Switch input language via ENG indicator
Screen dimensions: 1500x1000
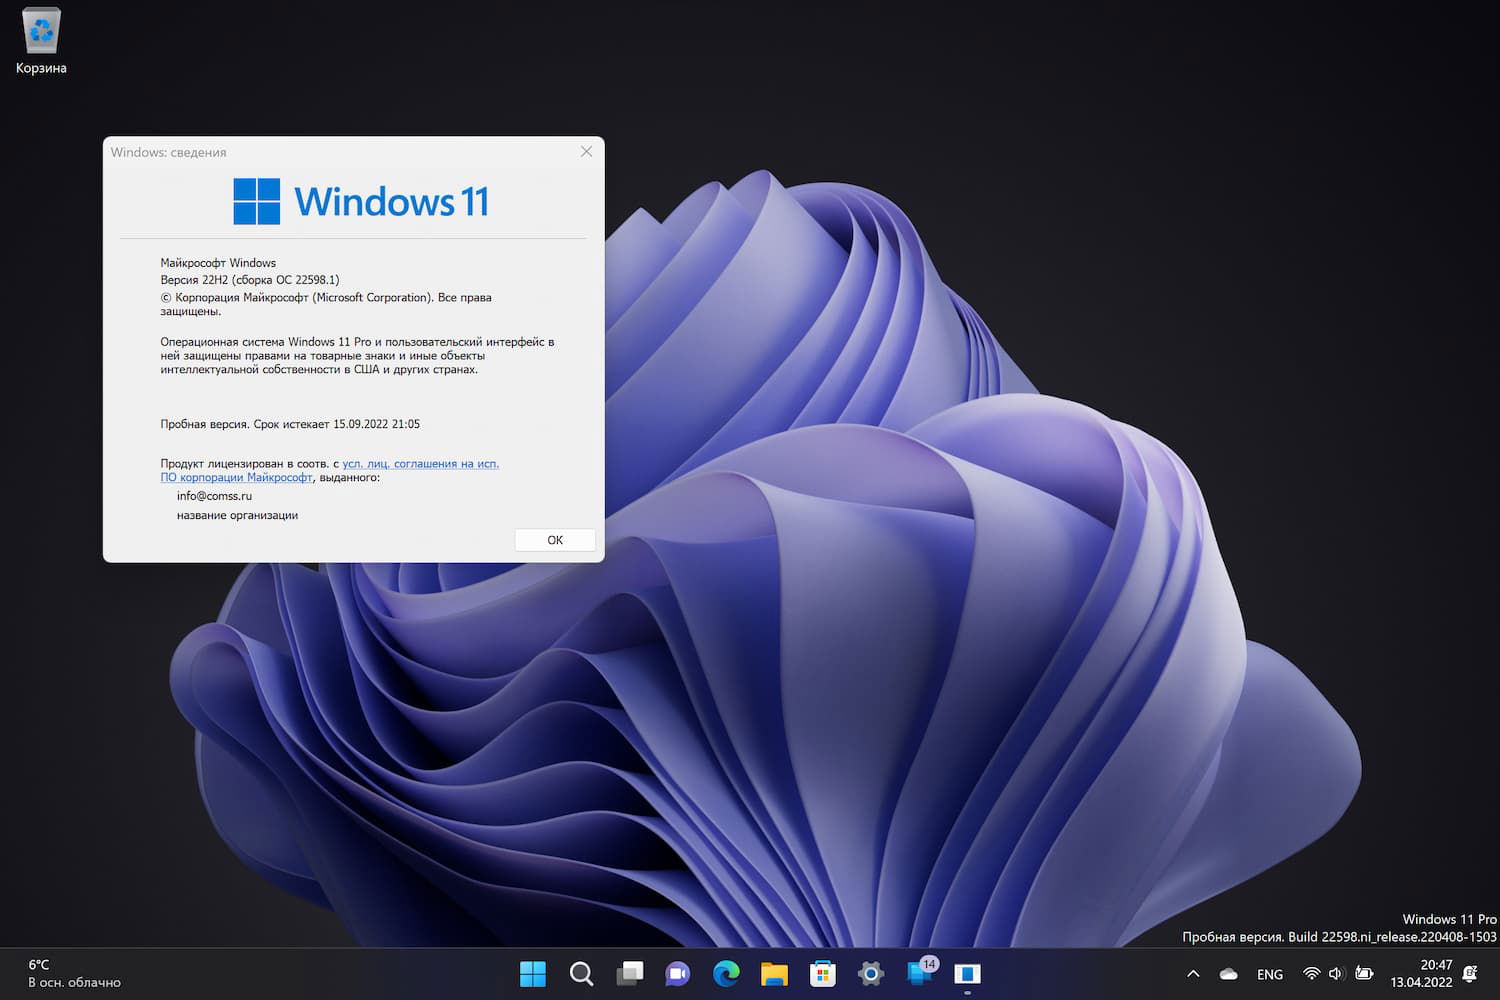tap(1269, 973)
